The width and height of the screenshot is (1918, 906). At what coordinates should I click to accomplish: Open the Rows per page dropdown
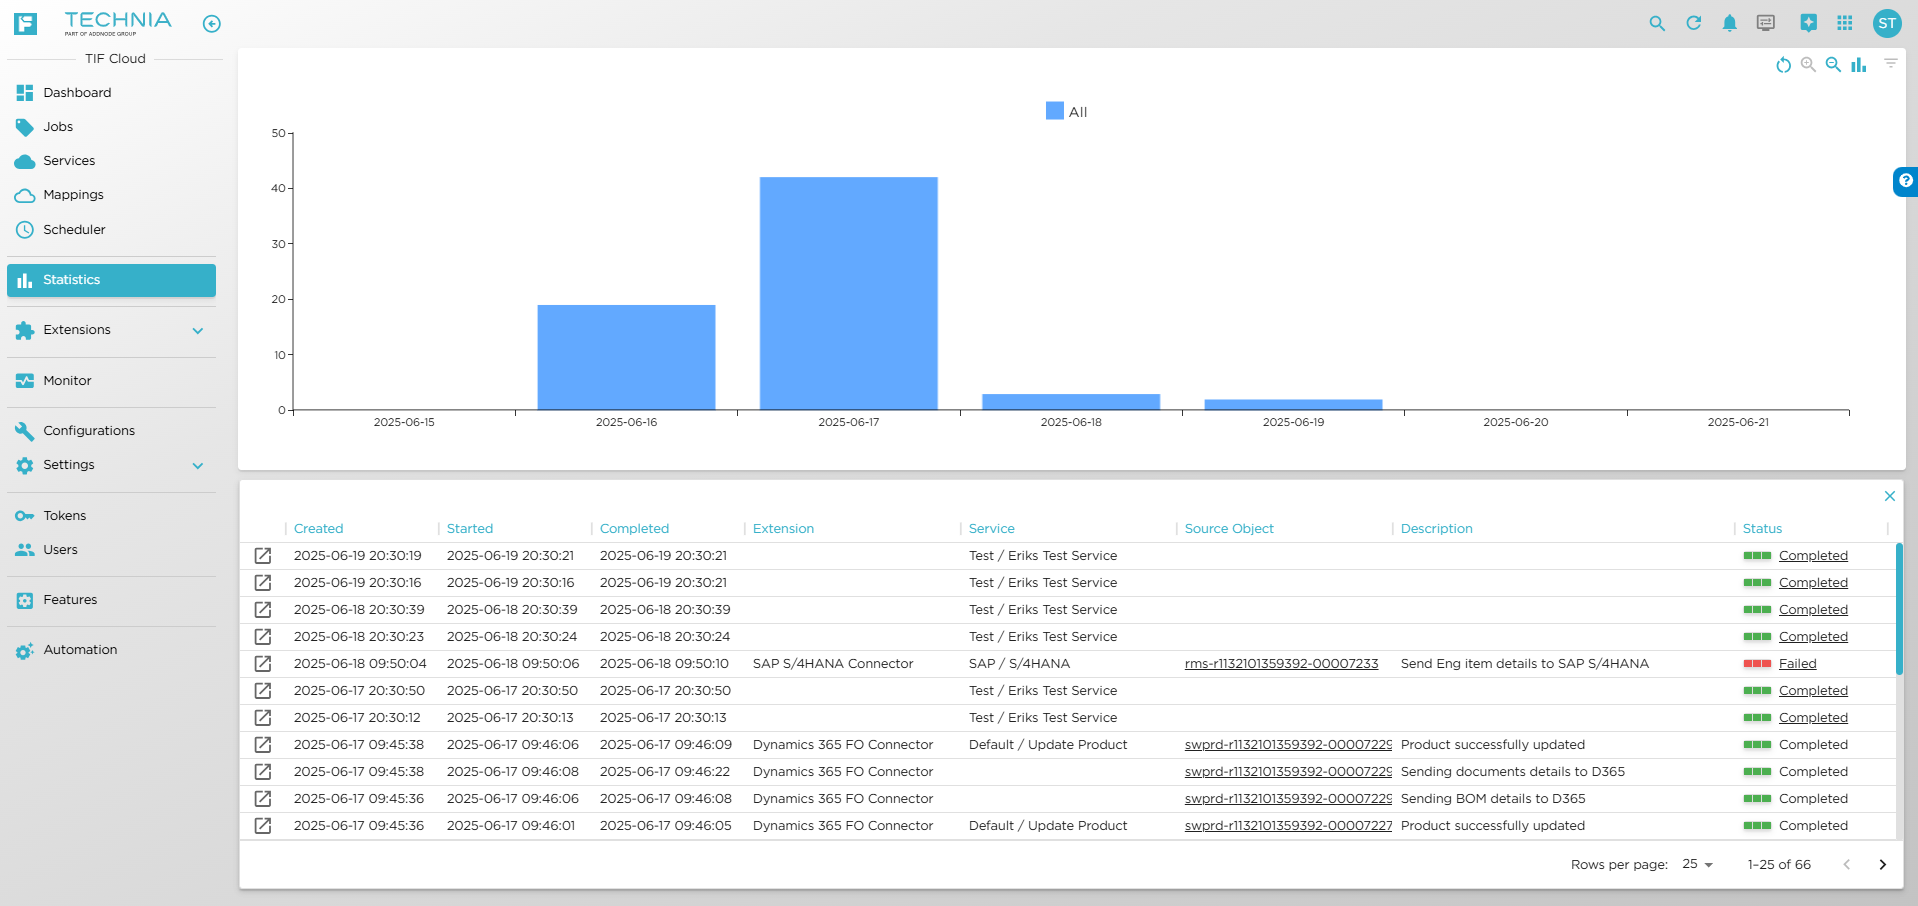click(1697, 865)
